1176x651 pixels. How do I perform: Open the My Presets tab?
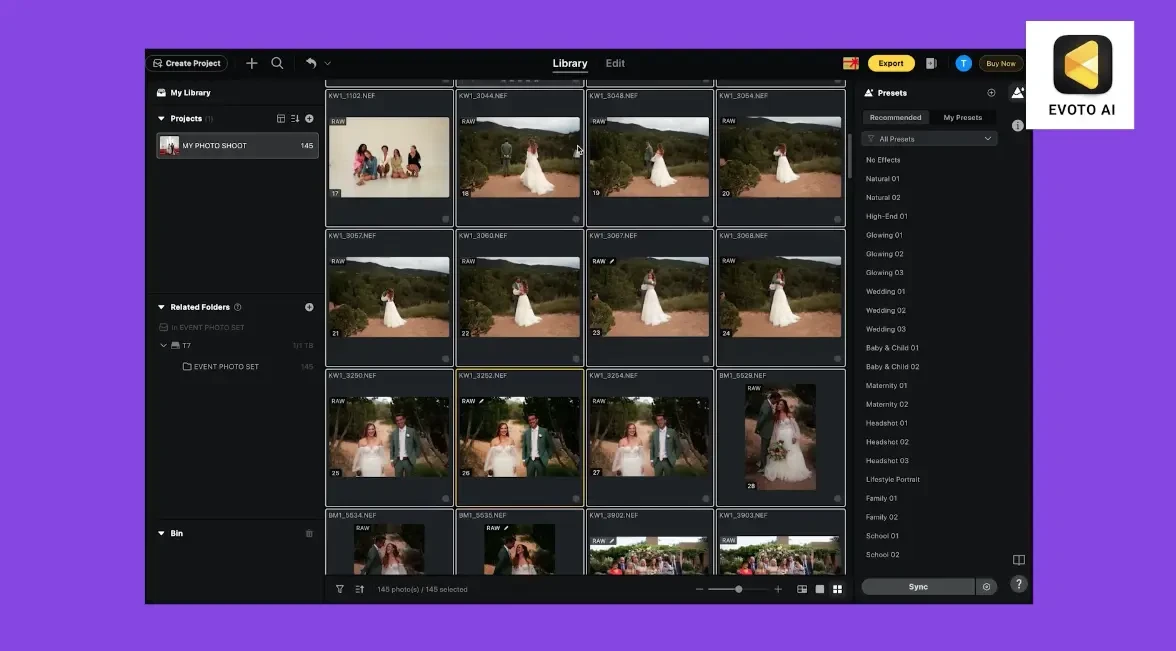[962, 117]
